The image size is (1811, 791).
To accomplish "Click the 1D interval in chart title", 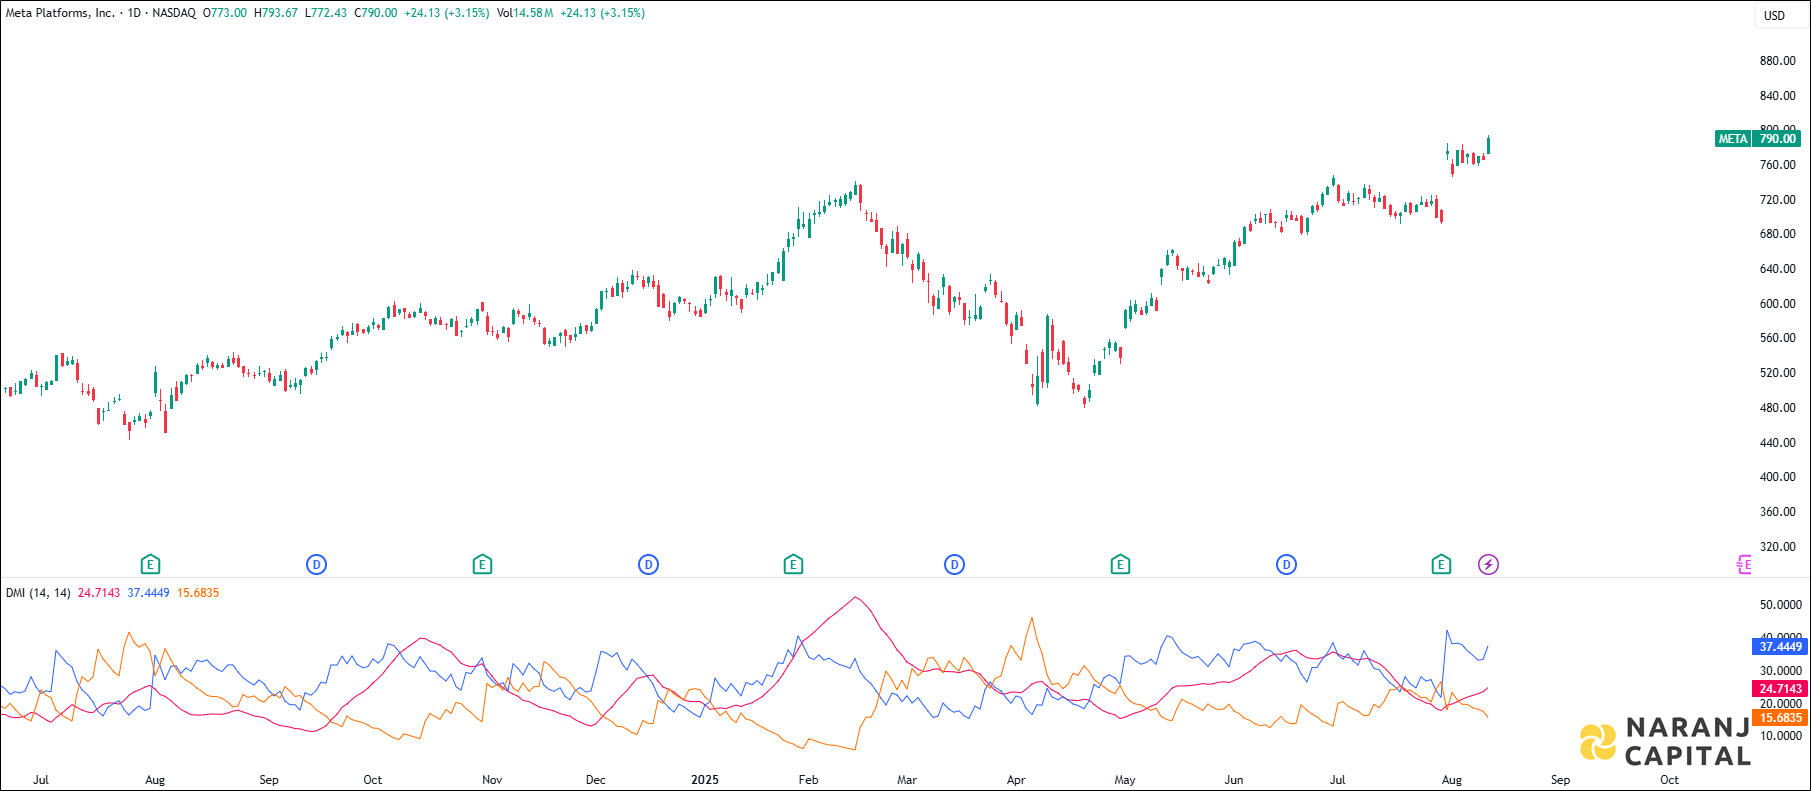I will tap(134, 13).
